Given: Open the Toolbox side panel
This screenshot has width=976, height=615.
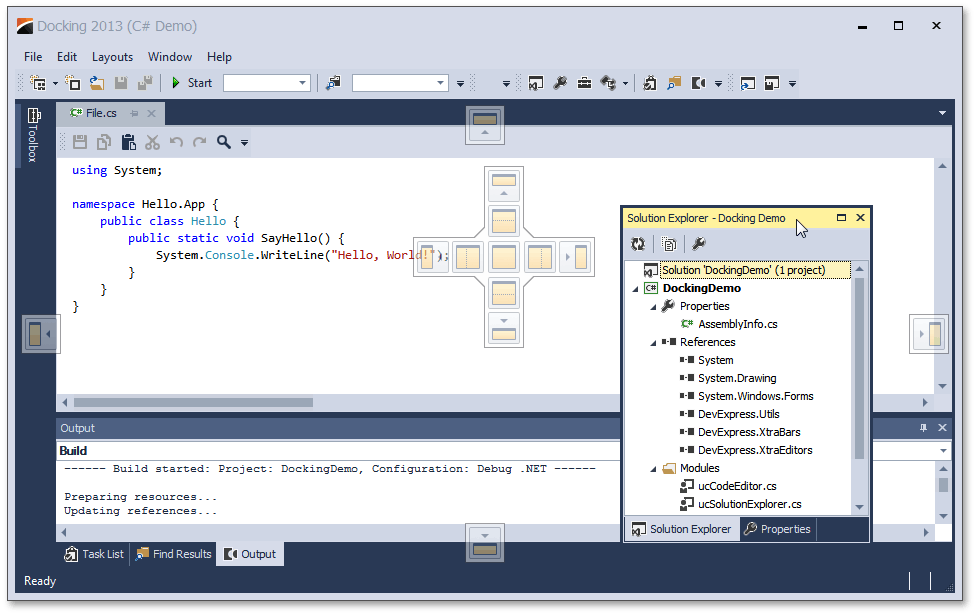Looking at the screenshot, I should click(33, 135).
